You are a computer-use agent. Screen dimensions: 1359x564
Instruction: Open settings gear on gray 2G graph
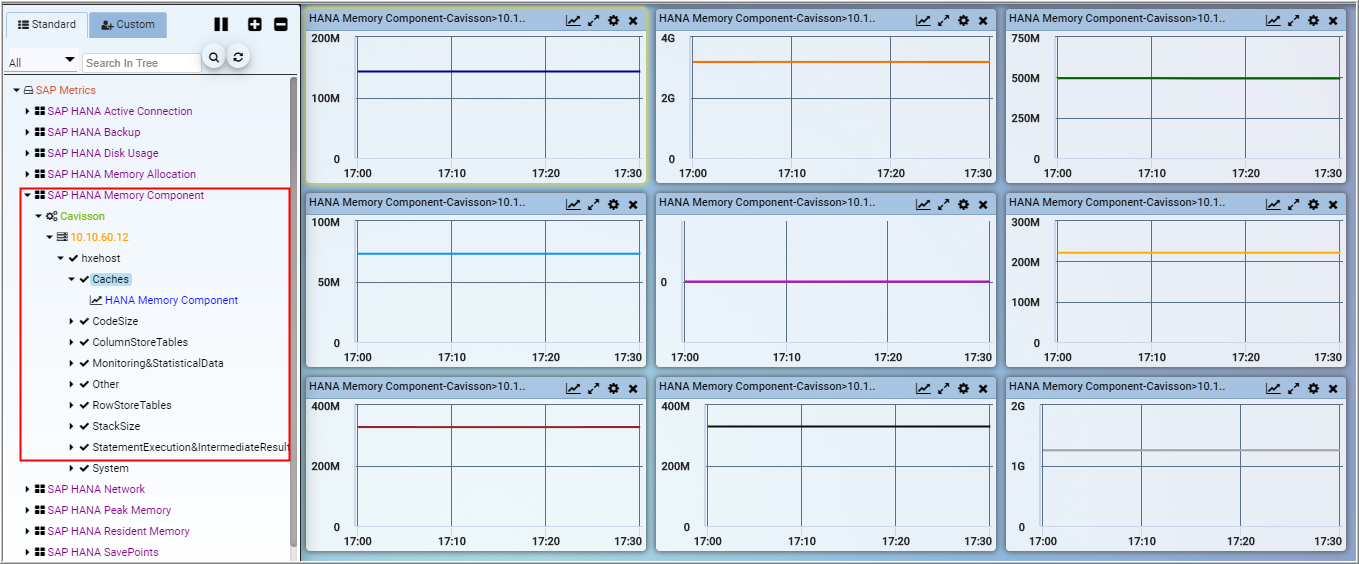(1313, 388)
